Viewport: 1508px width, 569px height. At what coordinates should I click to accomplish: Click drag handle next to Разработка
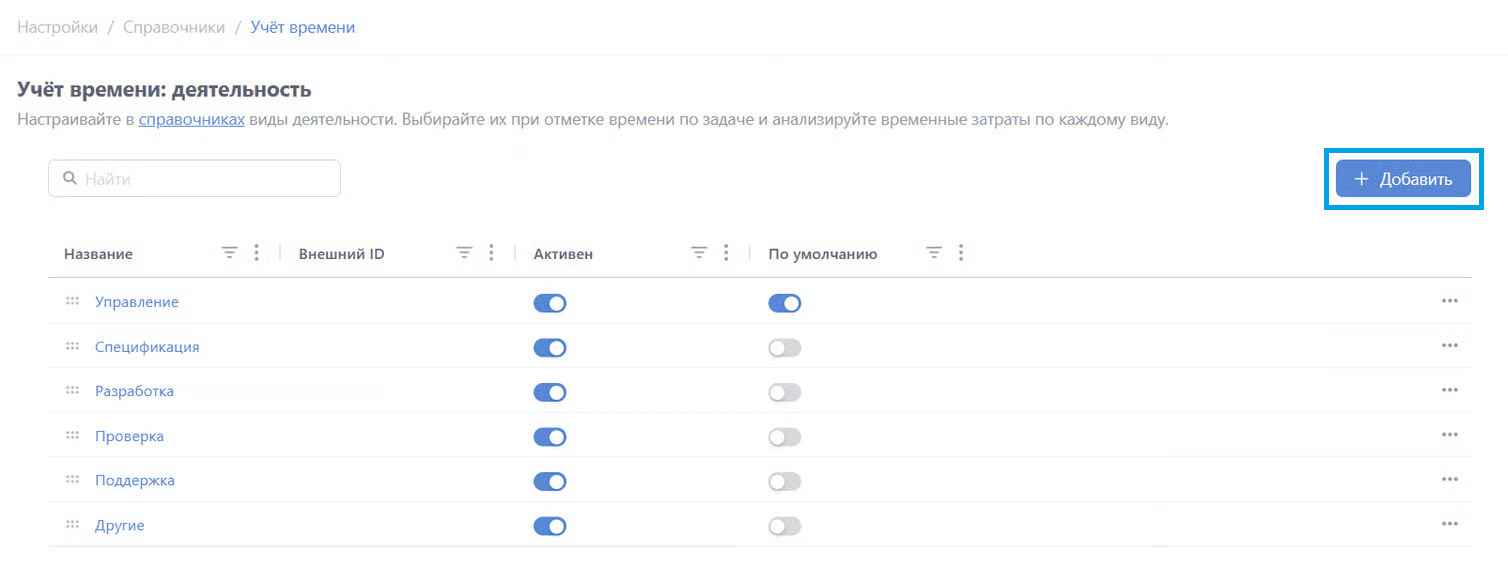(x=72, y=391)
